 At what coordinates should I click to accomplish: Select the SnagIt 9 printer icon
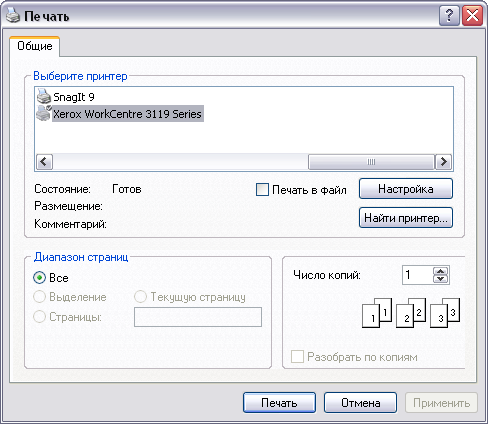44,96
